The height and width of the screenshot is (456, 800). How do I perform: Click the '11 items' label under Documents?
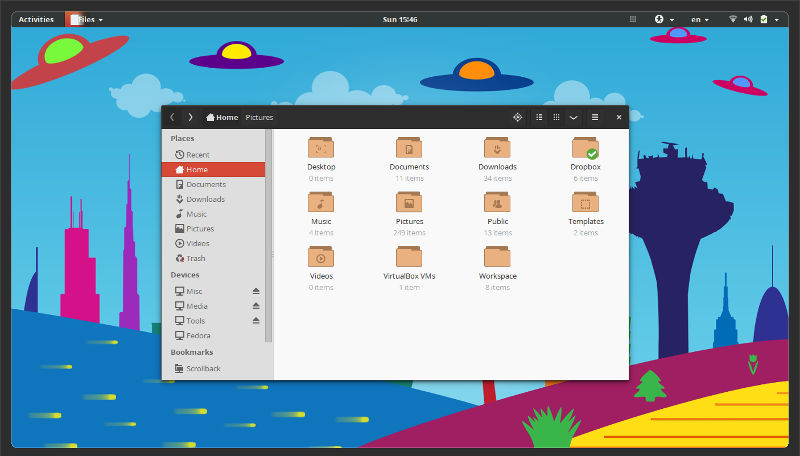coord(409,178)
